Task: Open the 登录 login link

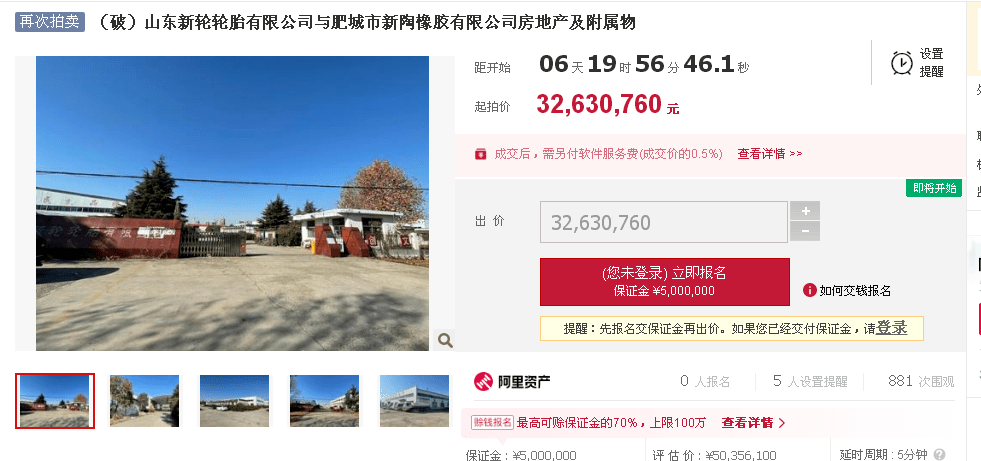Action: tap(891, 328)
